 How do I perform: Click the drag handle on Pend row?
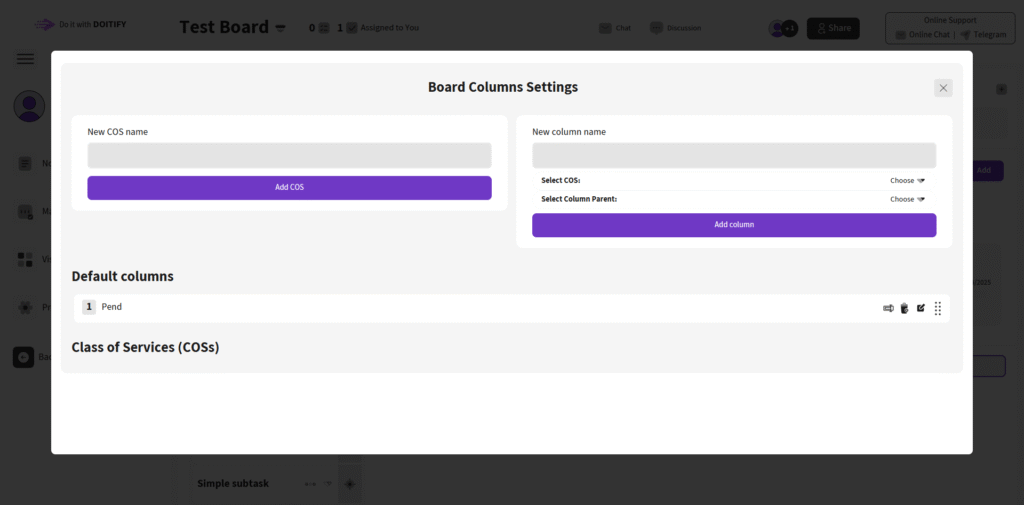[938, 308]
